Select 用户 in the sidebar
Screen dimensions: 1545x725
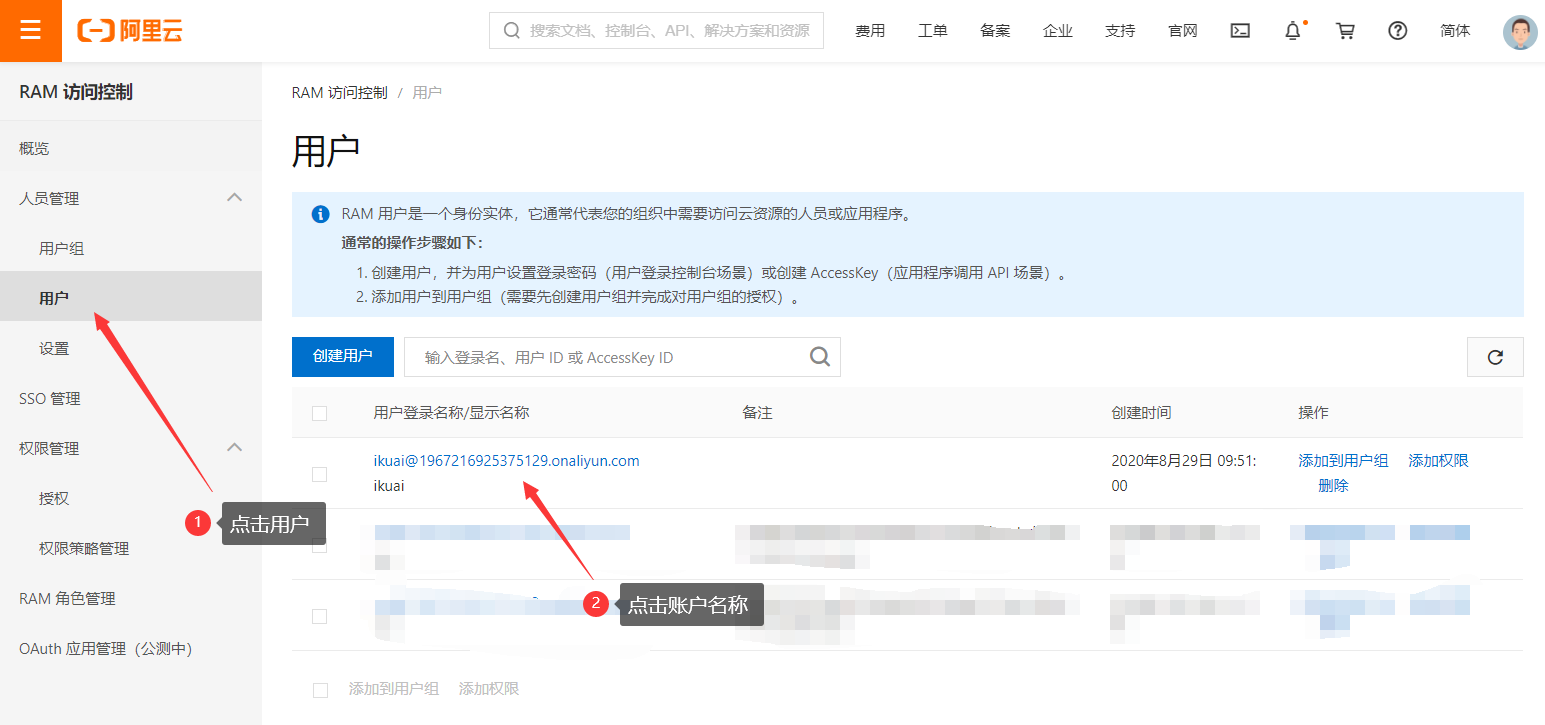[131, 298]
